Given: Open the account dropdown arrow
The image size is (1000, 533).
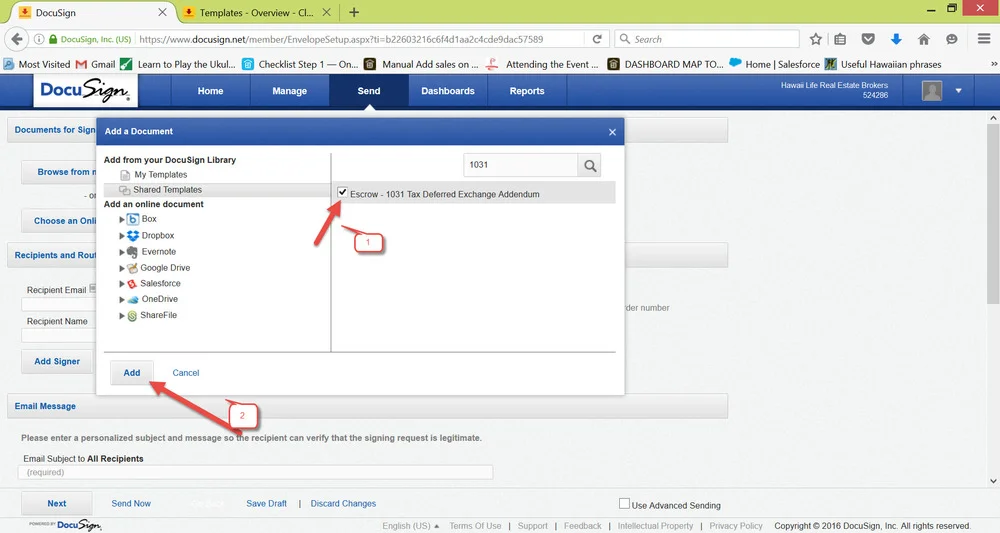Looking at the screenshot, I should tap(958, 91).
